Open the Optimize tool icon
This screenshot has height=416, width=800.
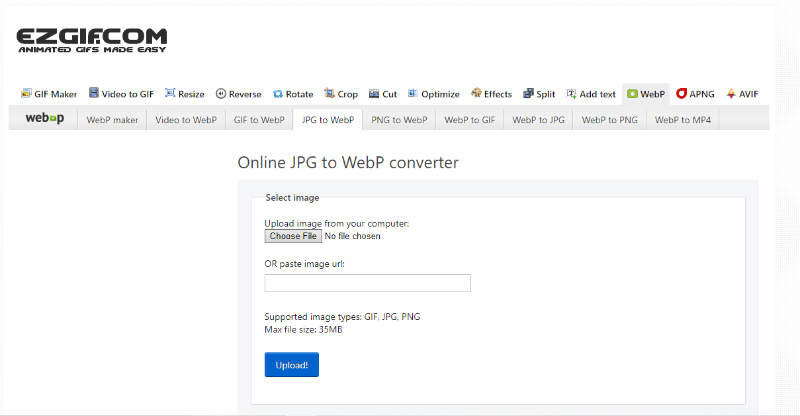click(x=413, y=93)
